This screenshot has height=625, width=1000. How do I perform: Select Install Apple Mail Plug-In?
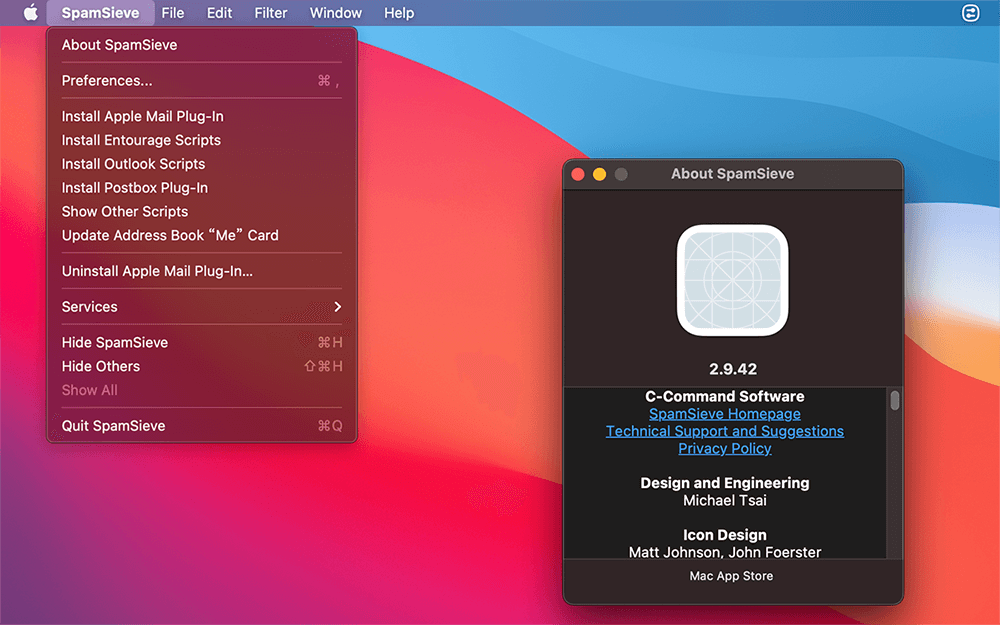(202, 116)
